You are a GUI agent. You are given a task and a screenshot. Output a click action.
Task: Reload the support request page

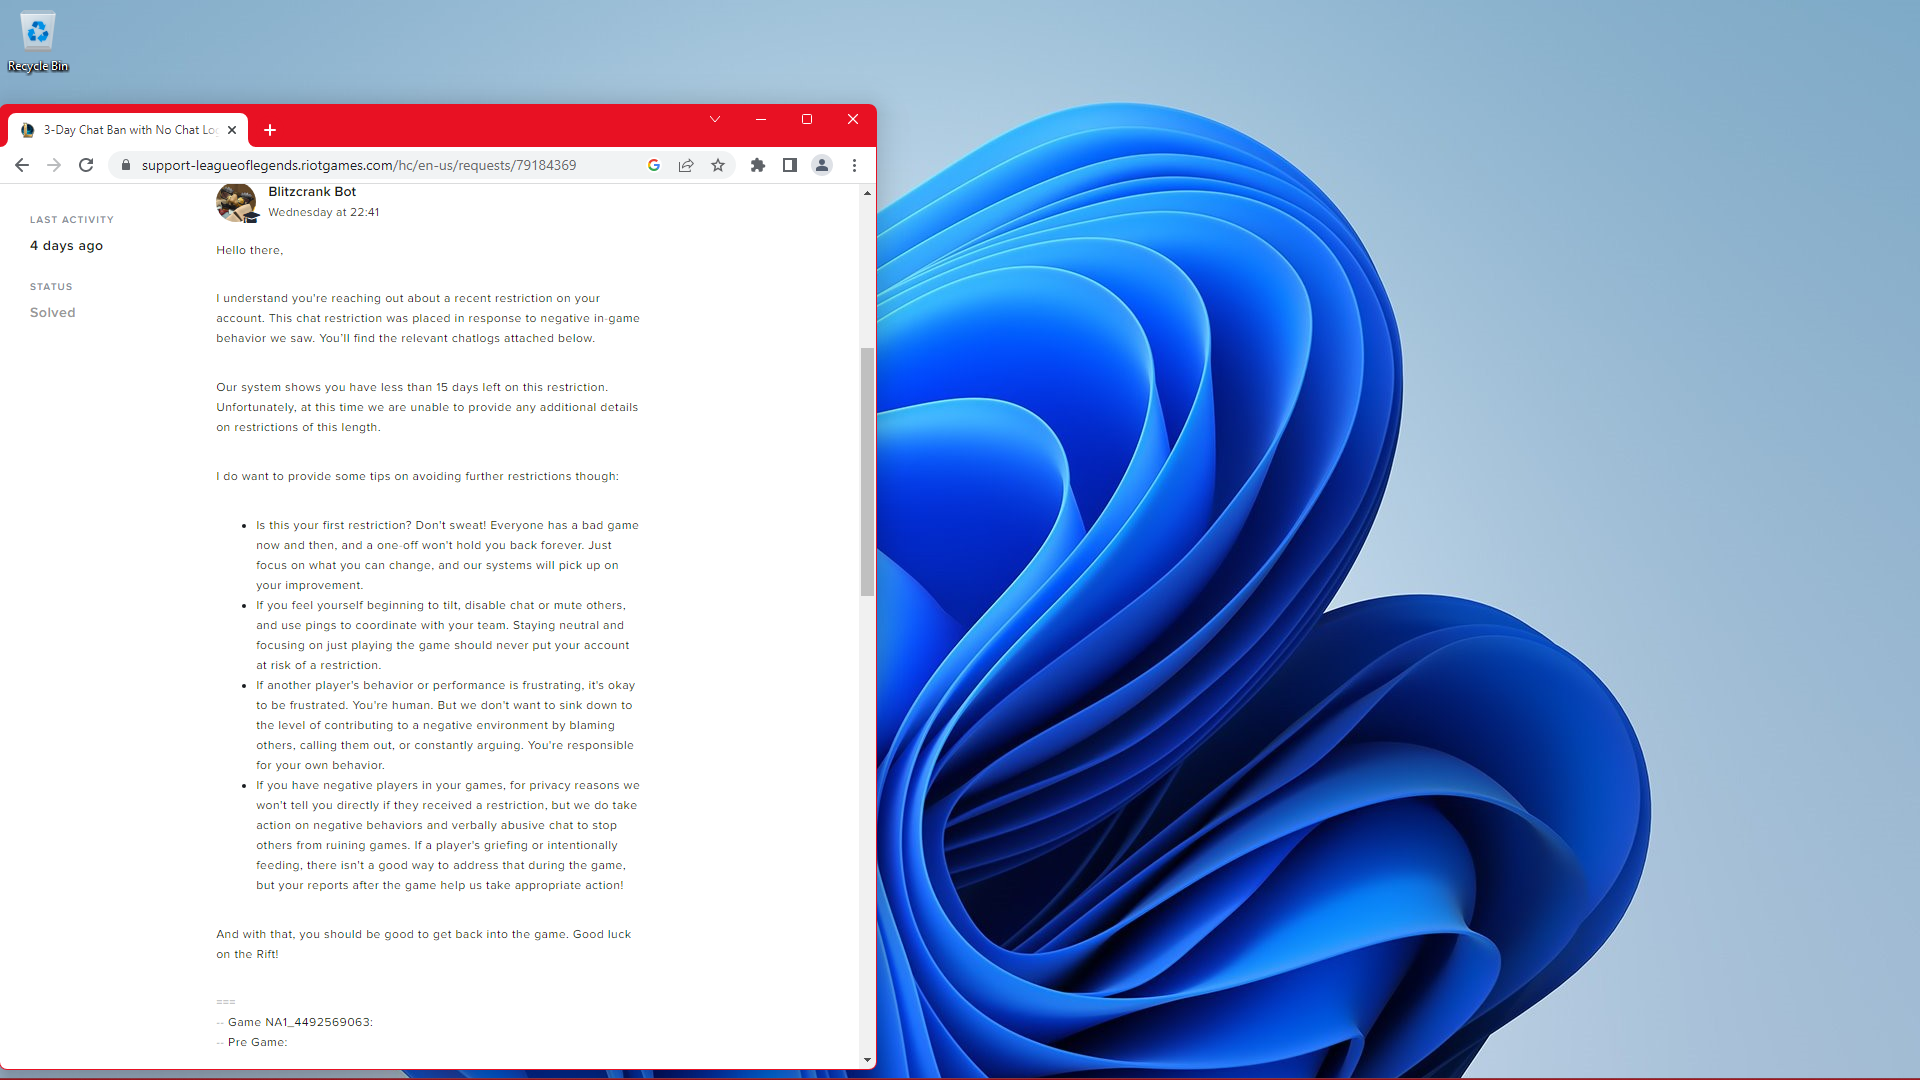(x=86, y=165)
